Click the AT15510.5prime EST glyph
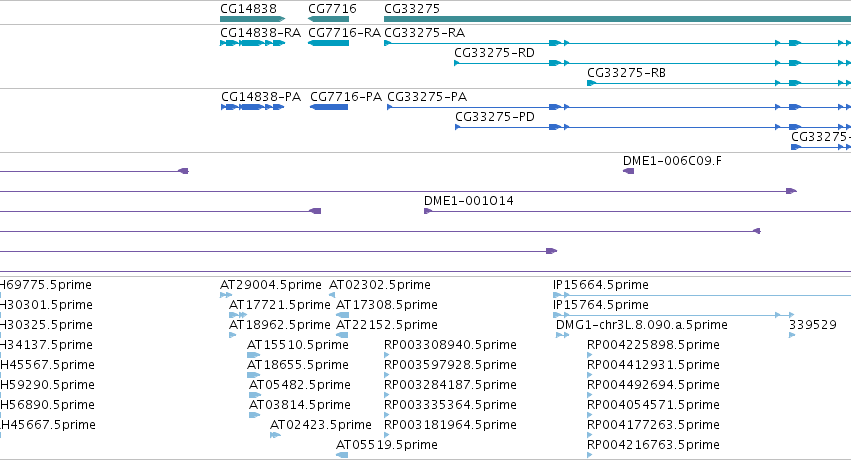851x460 pixels. (253, 355)
